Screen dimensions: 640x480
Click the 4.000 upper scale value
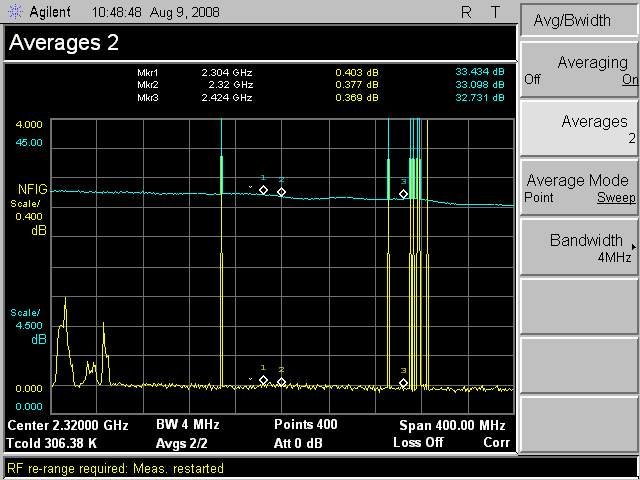point(29,124)
